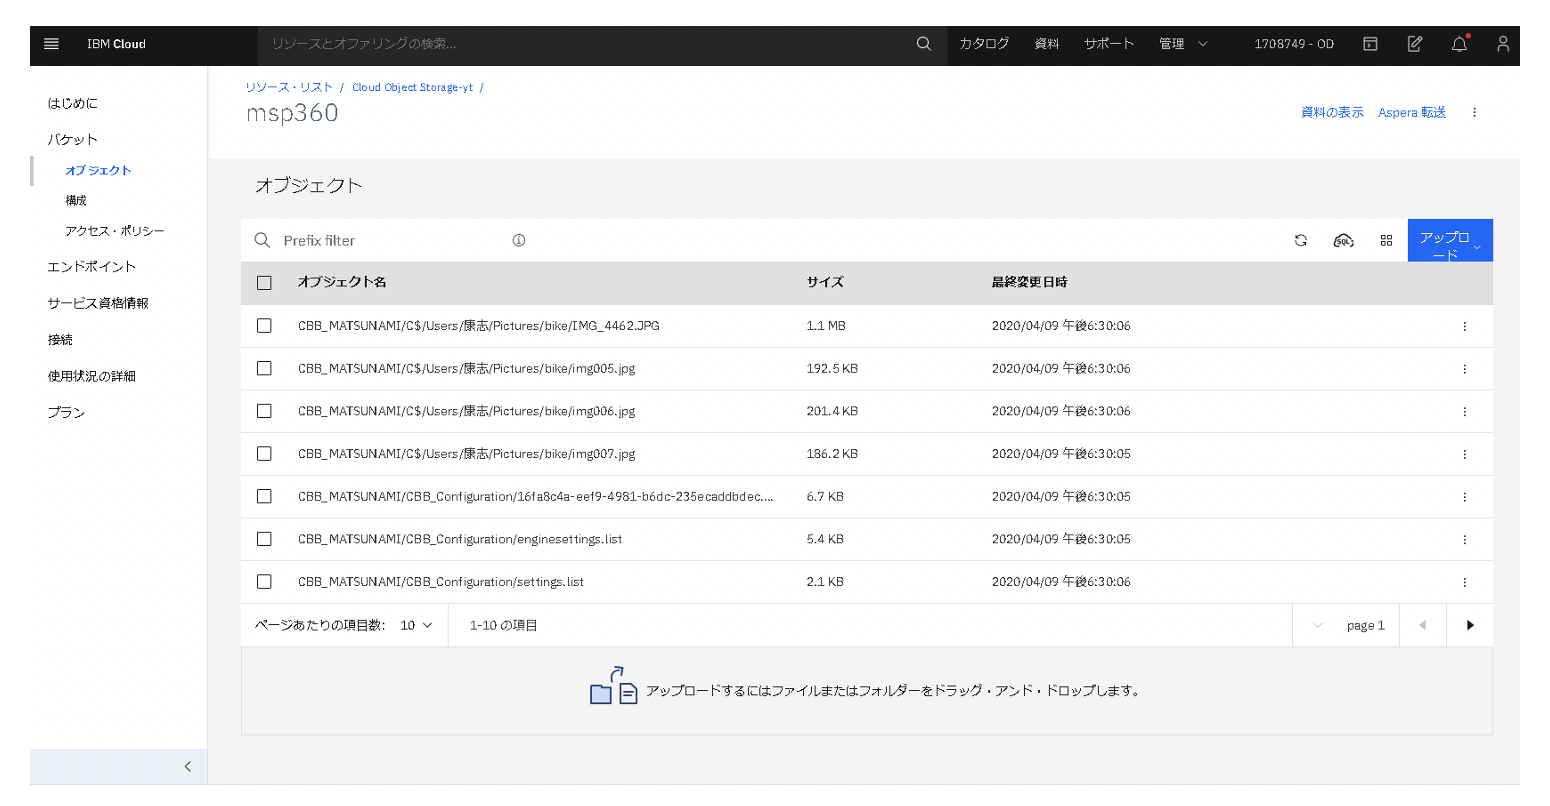The image size is (1550, 806).
Task: Select 接続 in sidebar
Action: click(x=60, y=340)
